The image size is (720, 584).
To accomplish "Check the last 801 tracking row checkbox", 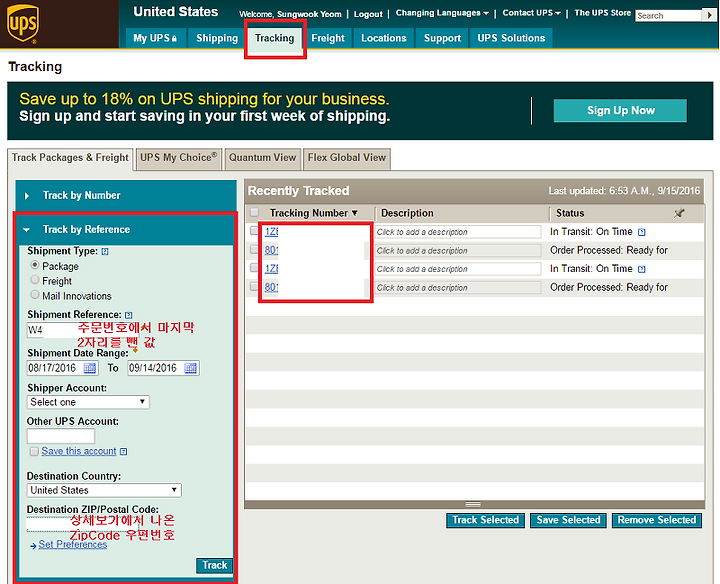I will coord(254,286).
